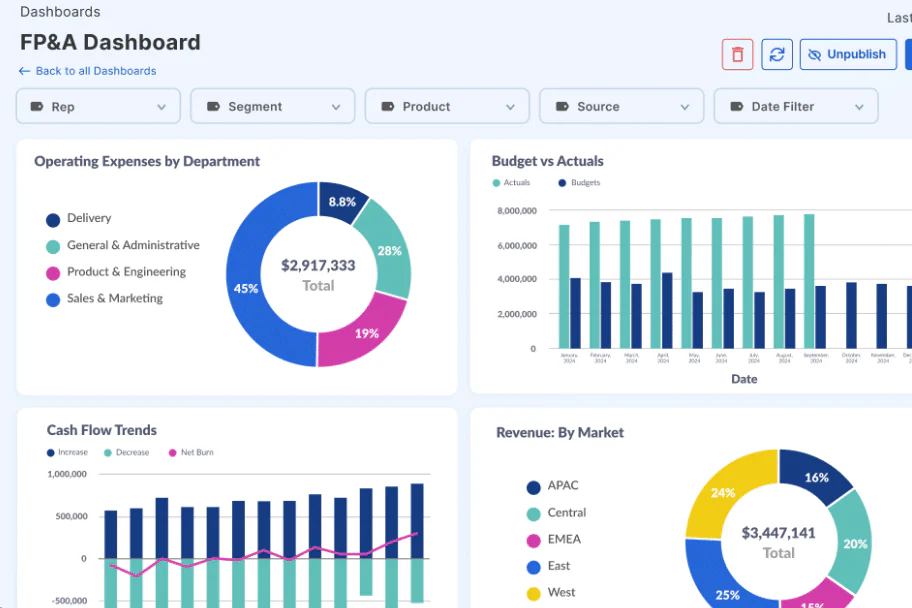
Task: Click the pink Product & Engineering color dot
Action: [x=53, y=273]
